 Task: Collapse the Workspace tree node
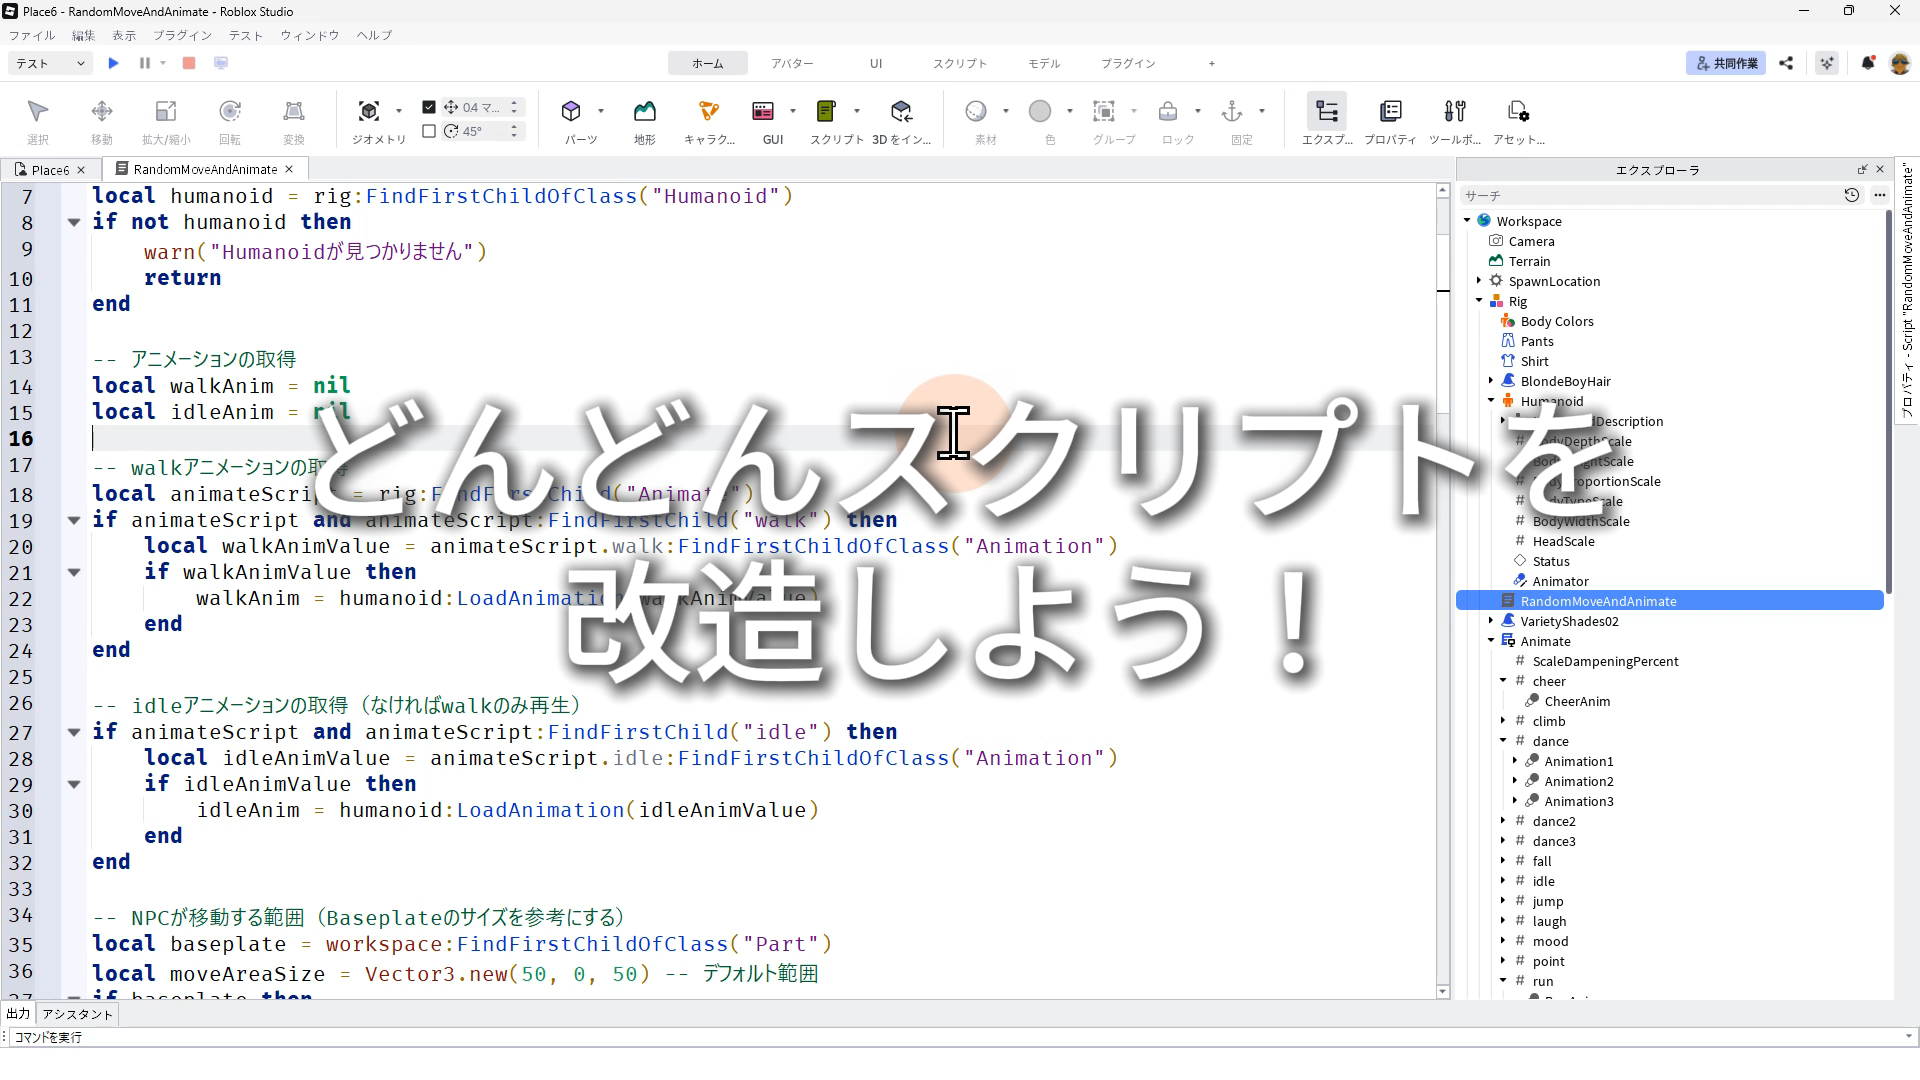pyautogui.click(x=1467, y=221)
